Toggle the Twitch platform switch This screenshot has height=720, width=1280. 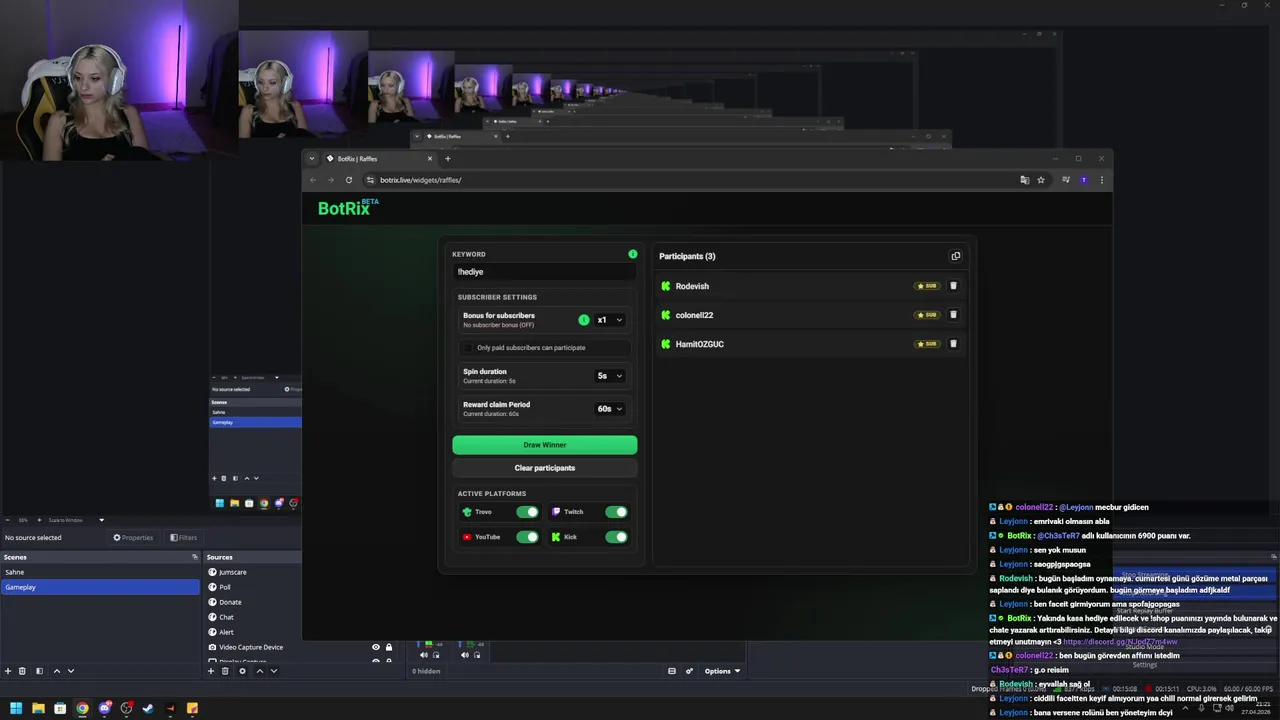616,512
